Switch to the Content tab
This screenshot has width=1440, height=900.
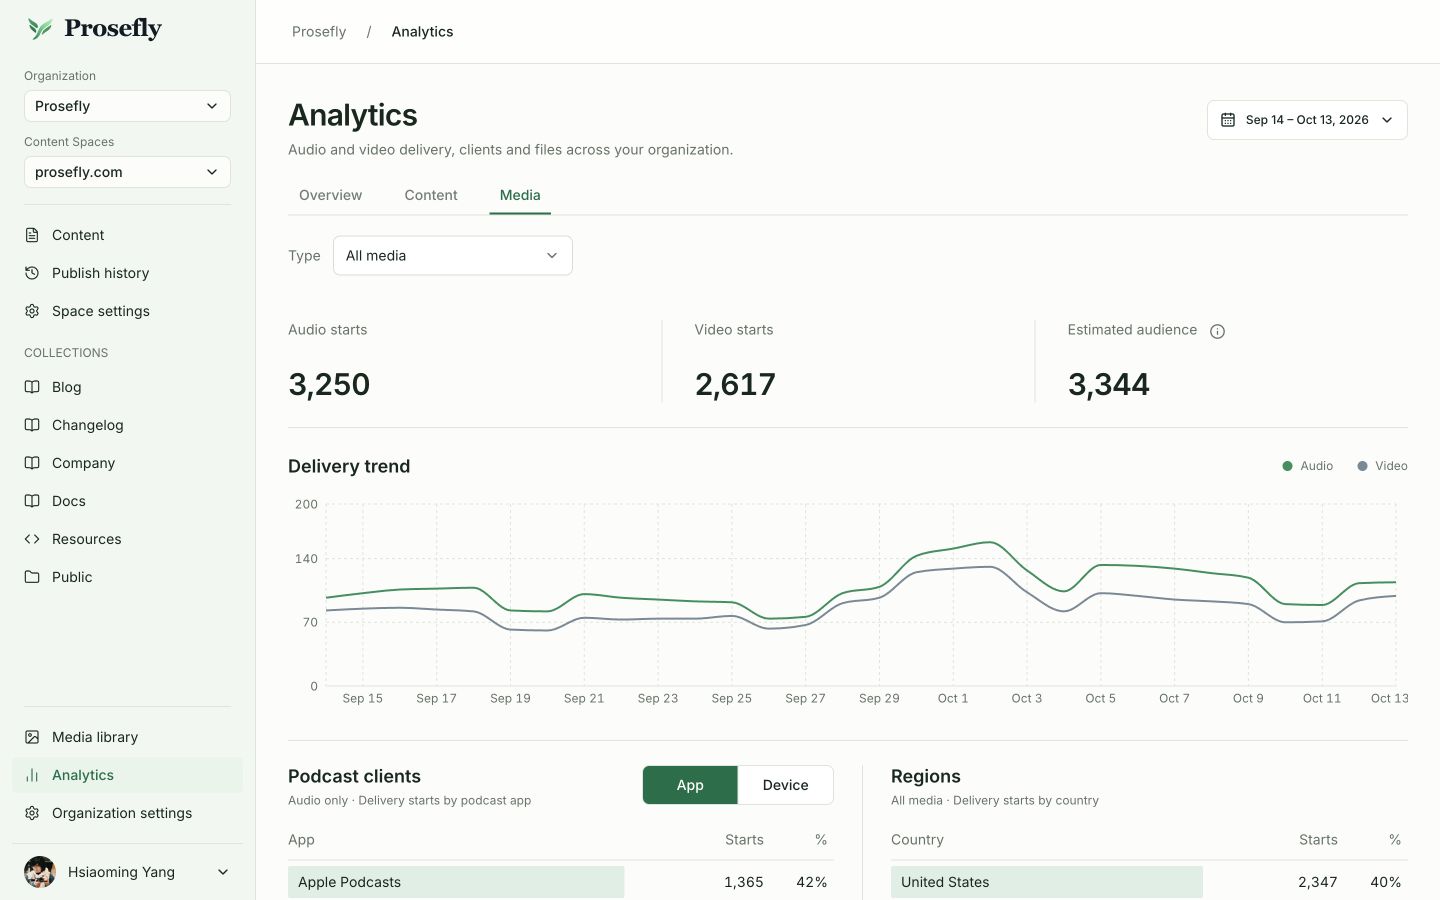pos(431,195)
